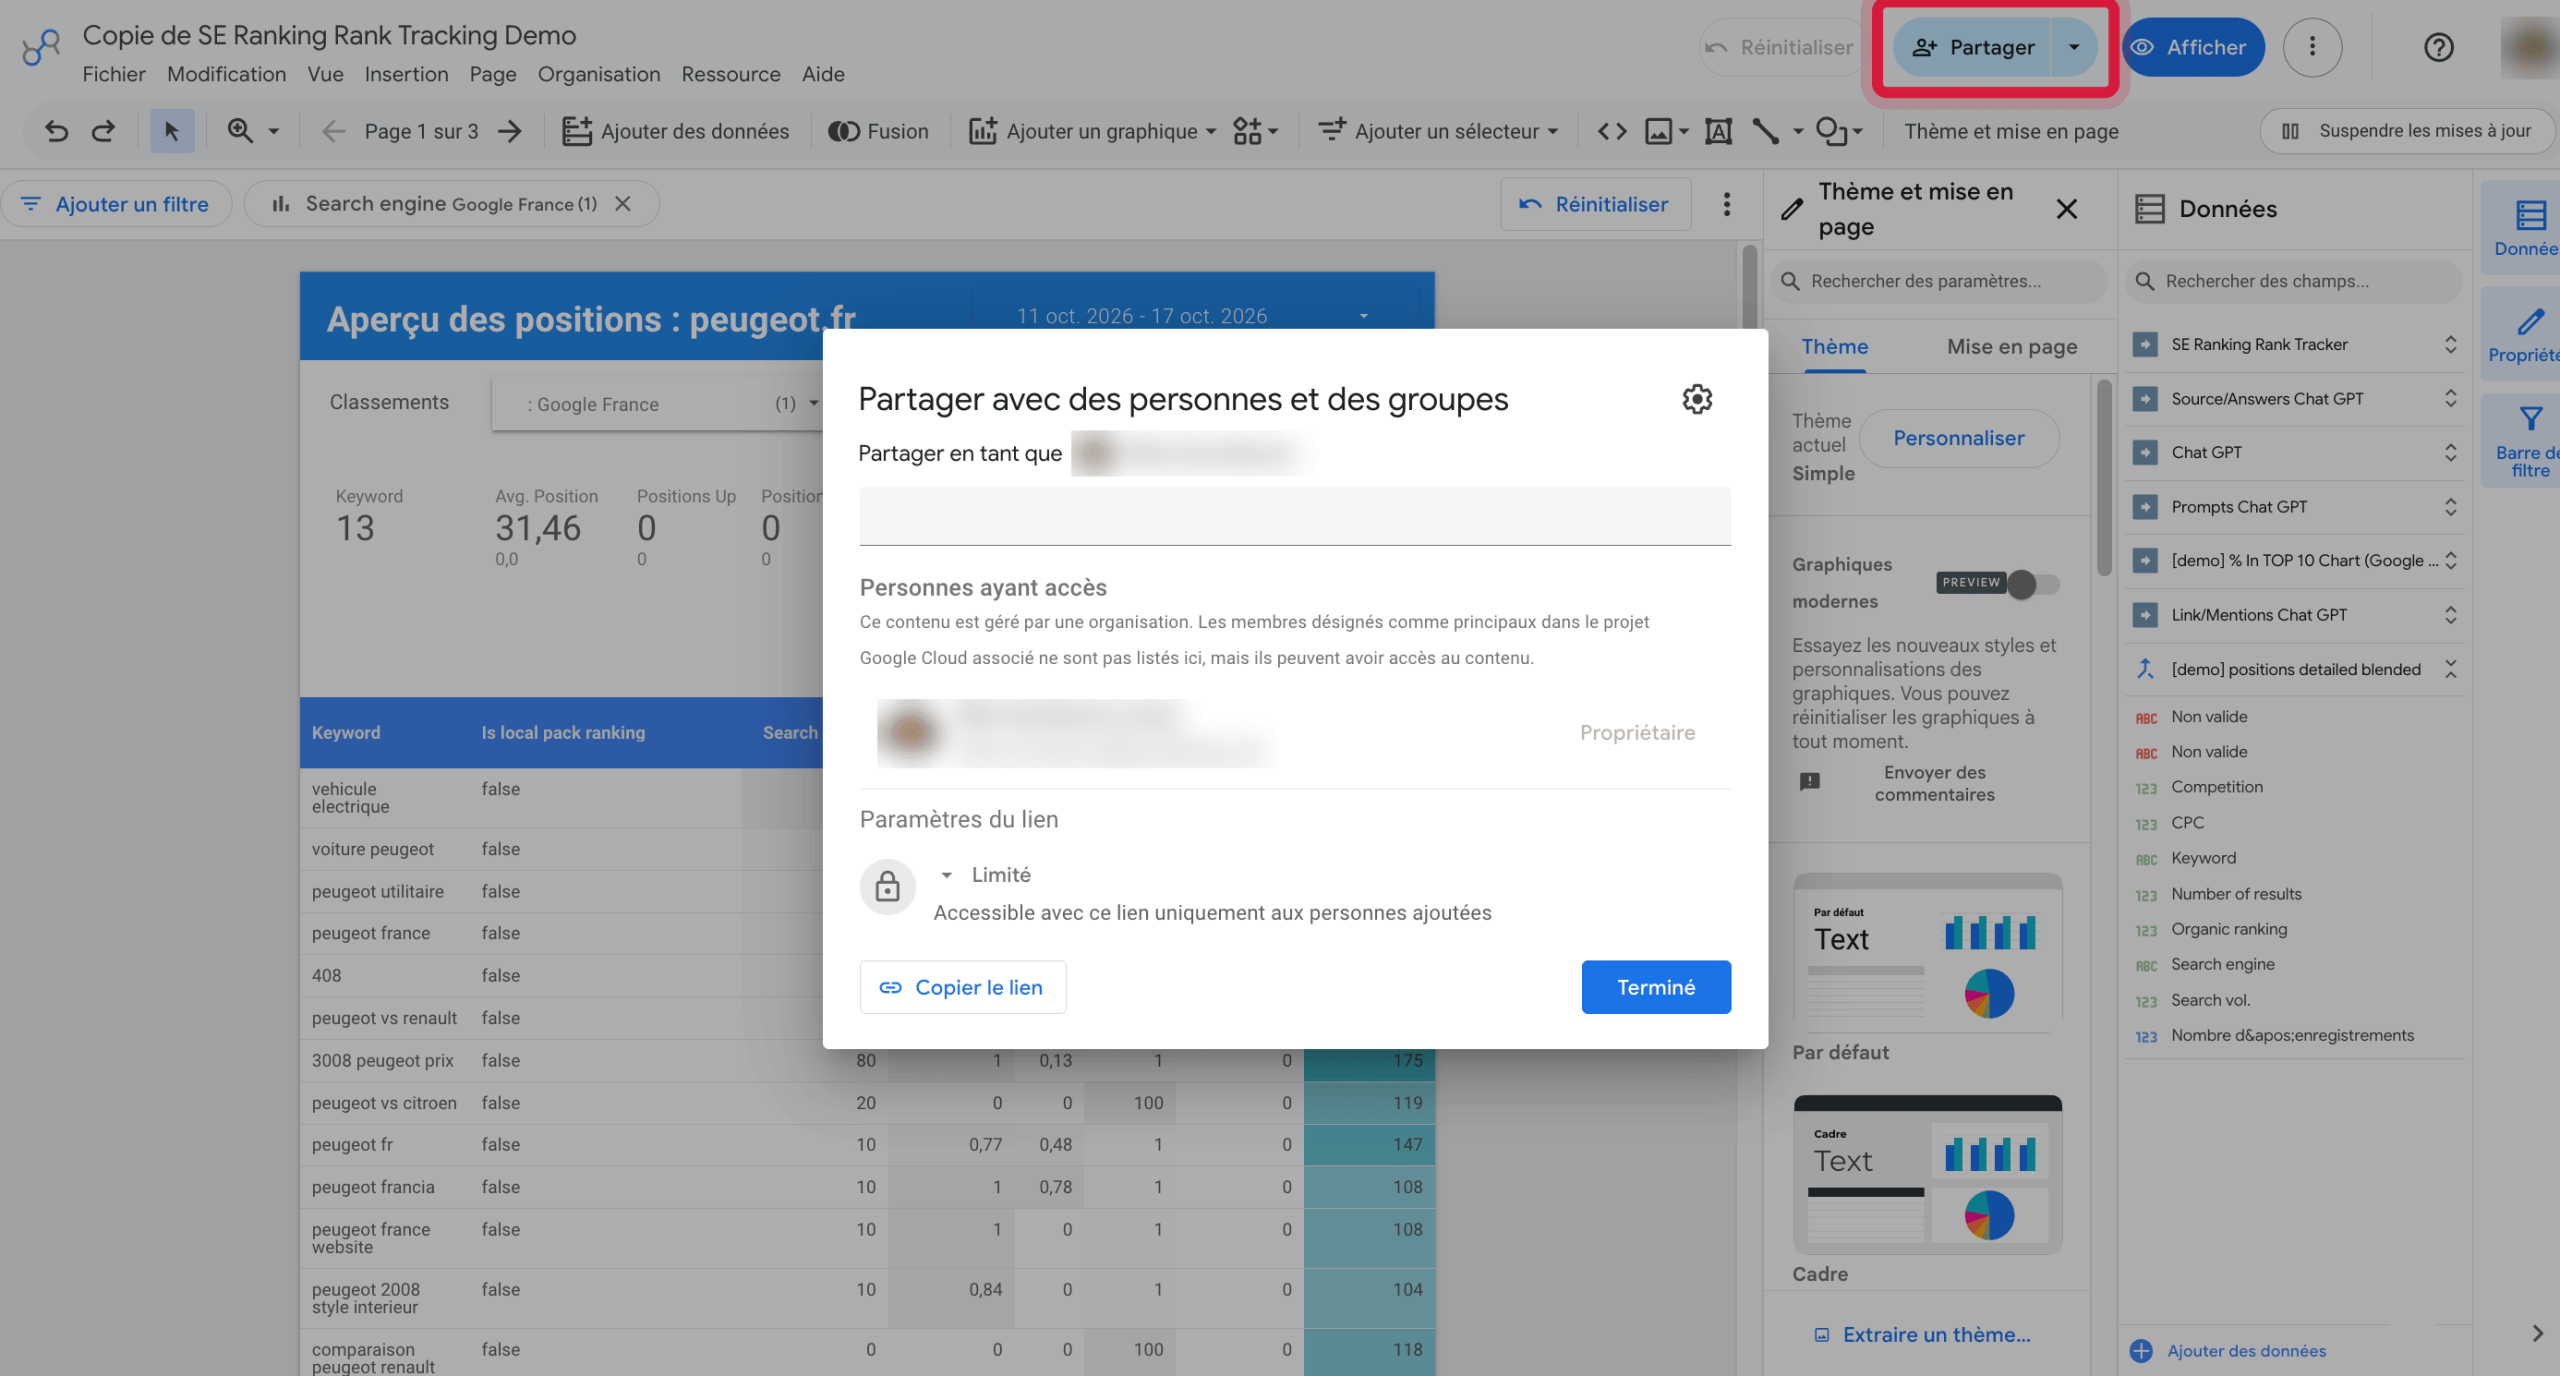The image size is (2560, 1376).
Task: Click the Personnaliser theme button
Action: click(x=1958, y=438)
